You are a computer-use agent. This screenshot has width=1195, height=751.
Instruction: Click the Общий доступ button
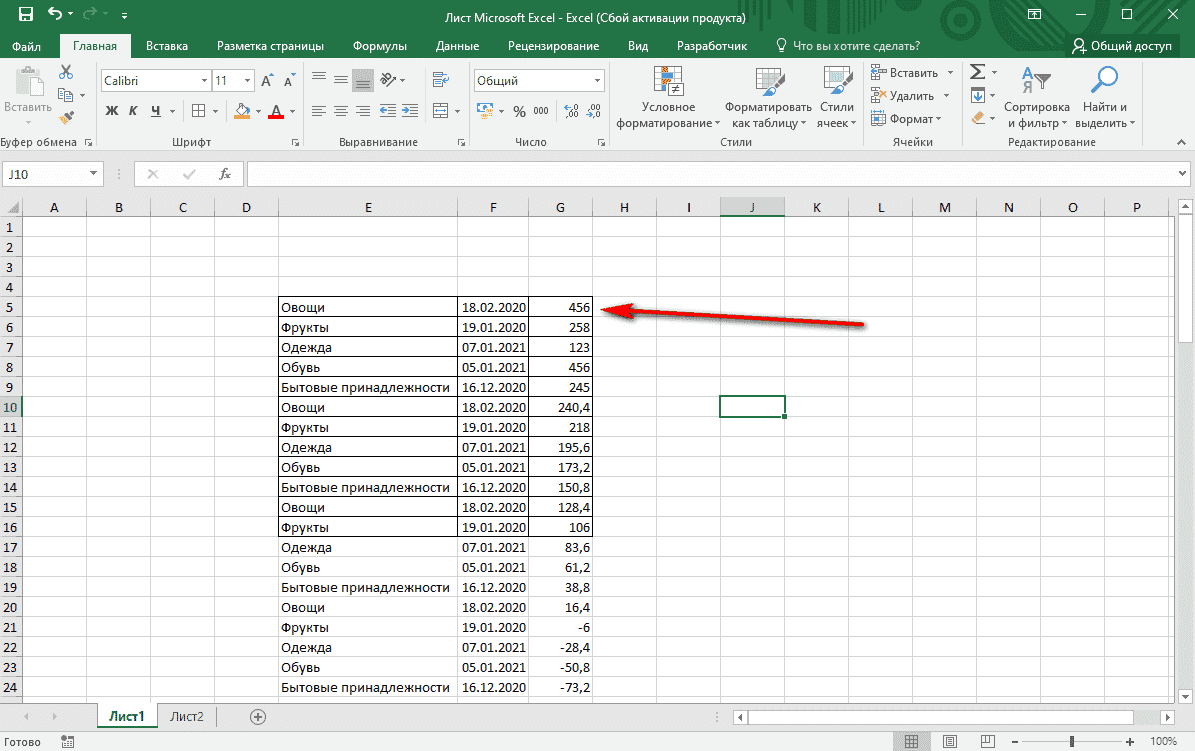(x=1125, y=45)
